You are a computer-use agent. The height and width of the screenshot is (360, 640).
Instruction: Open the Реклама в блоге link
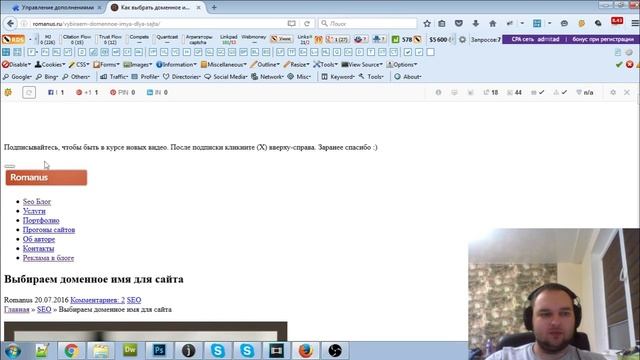click(x=49, y=258)
